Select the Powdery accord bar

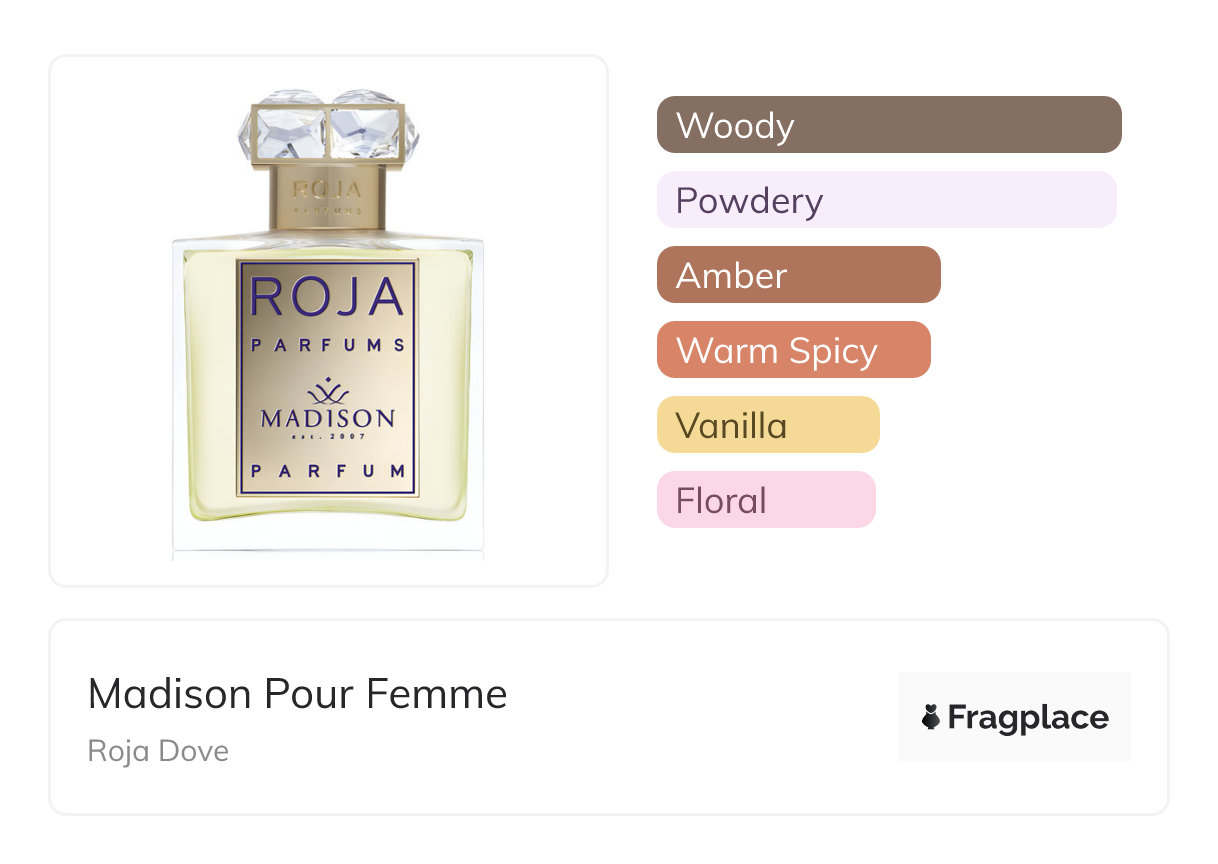click(886, 200)
